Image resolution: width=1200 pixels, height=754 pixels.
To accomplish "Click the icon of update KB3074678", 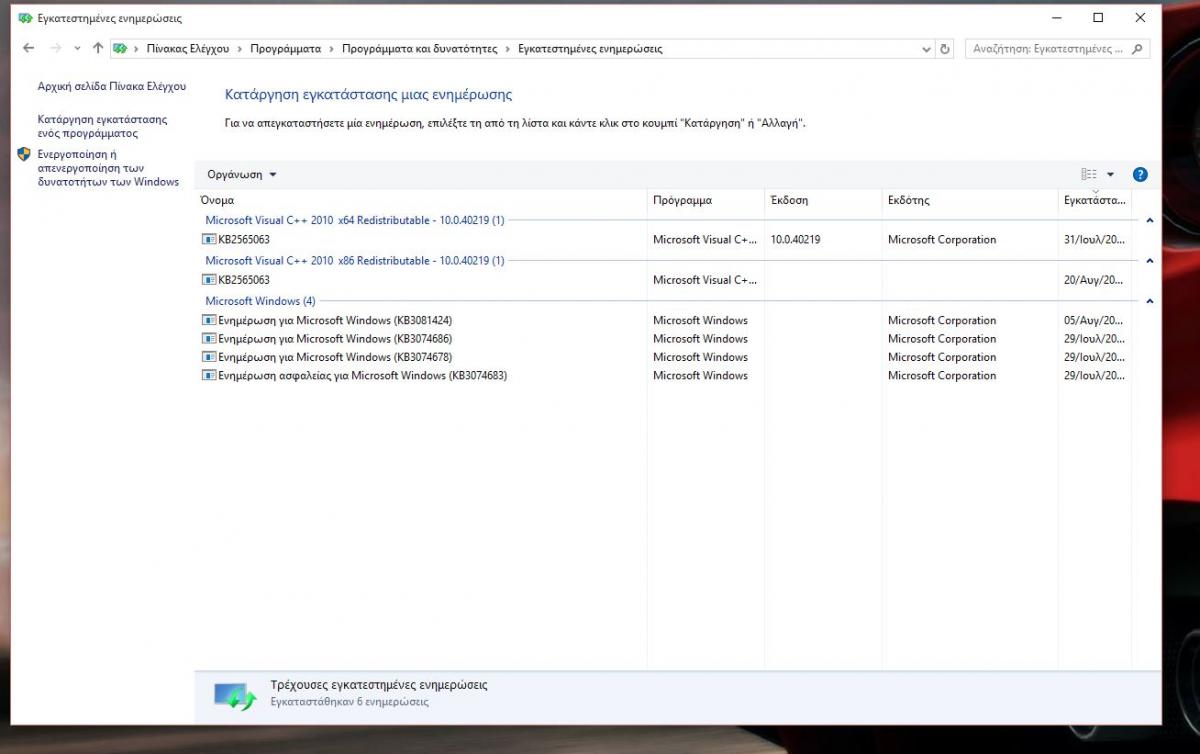I will pos(209,357).
